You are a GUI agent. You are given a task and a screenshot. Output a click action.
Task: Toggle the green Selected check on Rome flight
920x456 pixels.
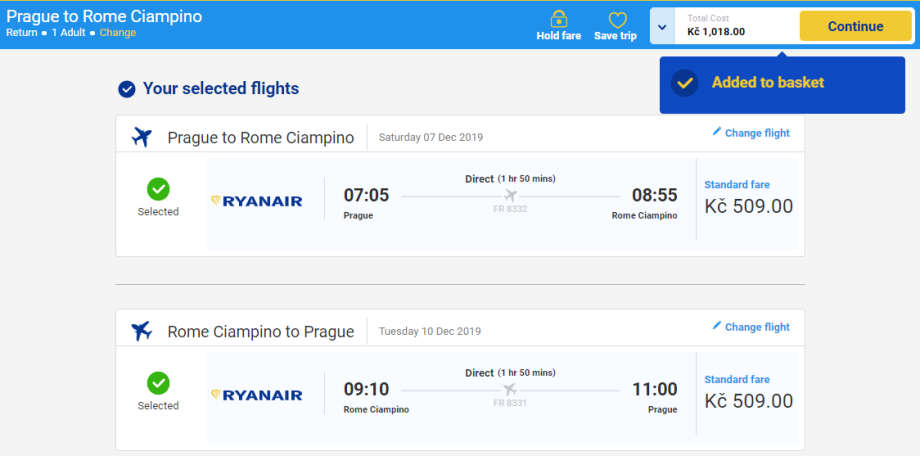158,382
